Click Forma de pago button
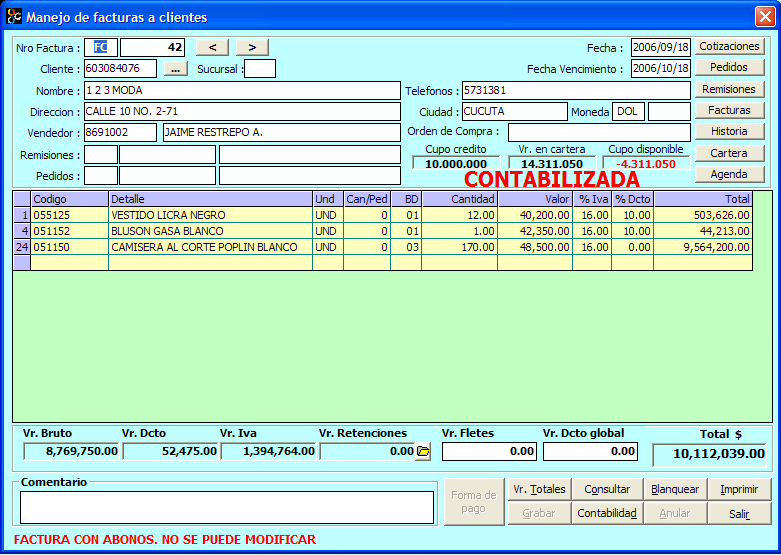Screen dimensions: 781x555 click(474, 502)
